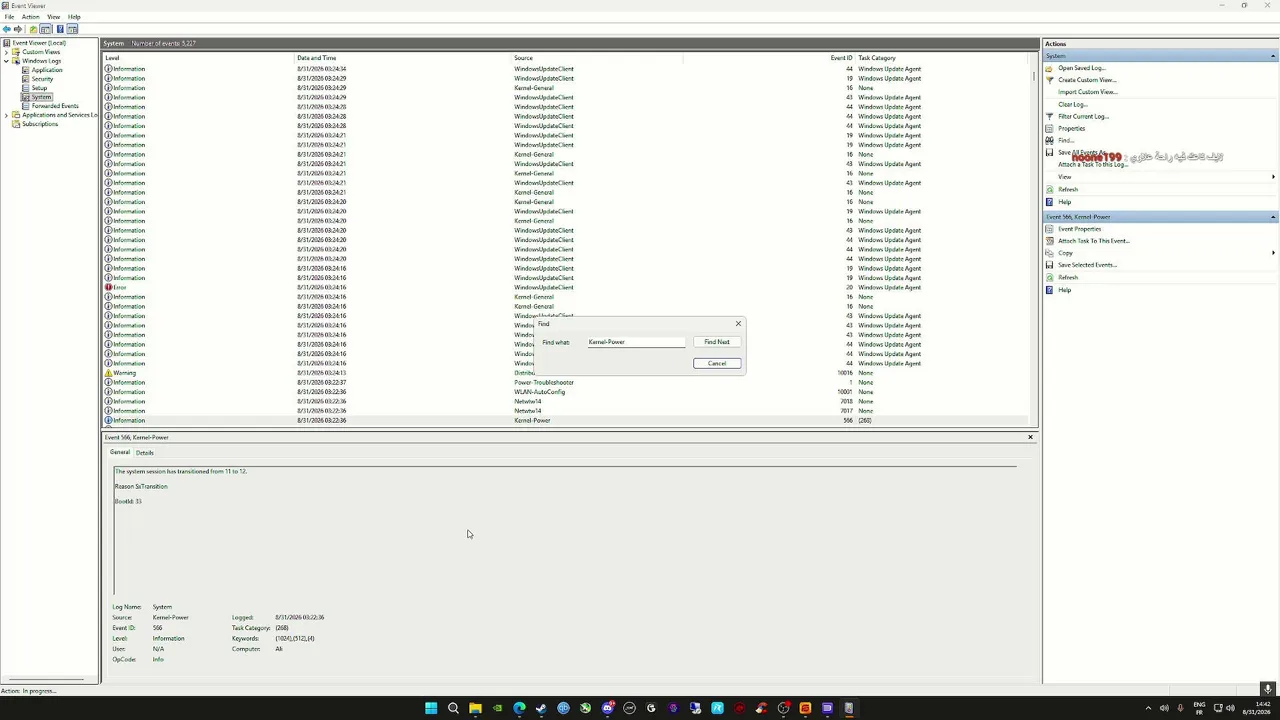Open the Copy submenu arrow in Actions
This screenshot has height=720, width=1280.
point(1273,253)
